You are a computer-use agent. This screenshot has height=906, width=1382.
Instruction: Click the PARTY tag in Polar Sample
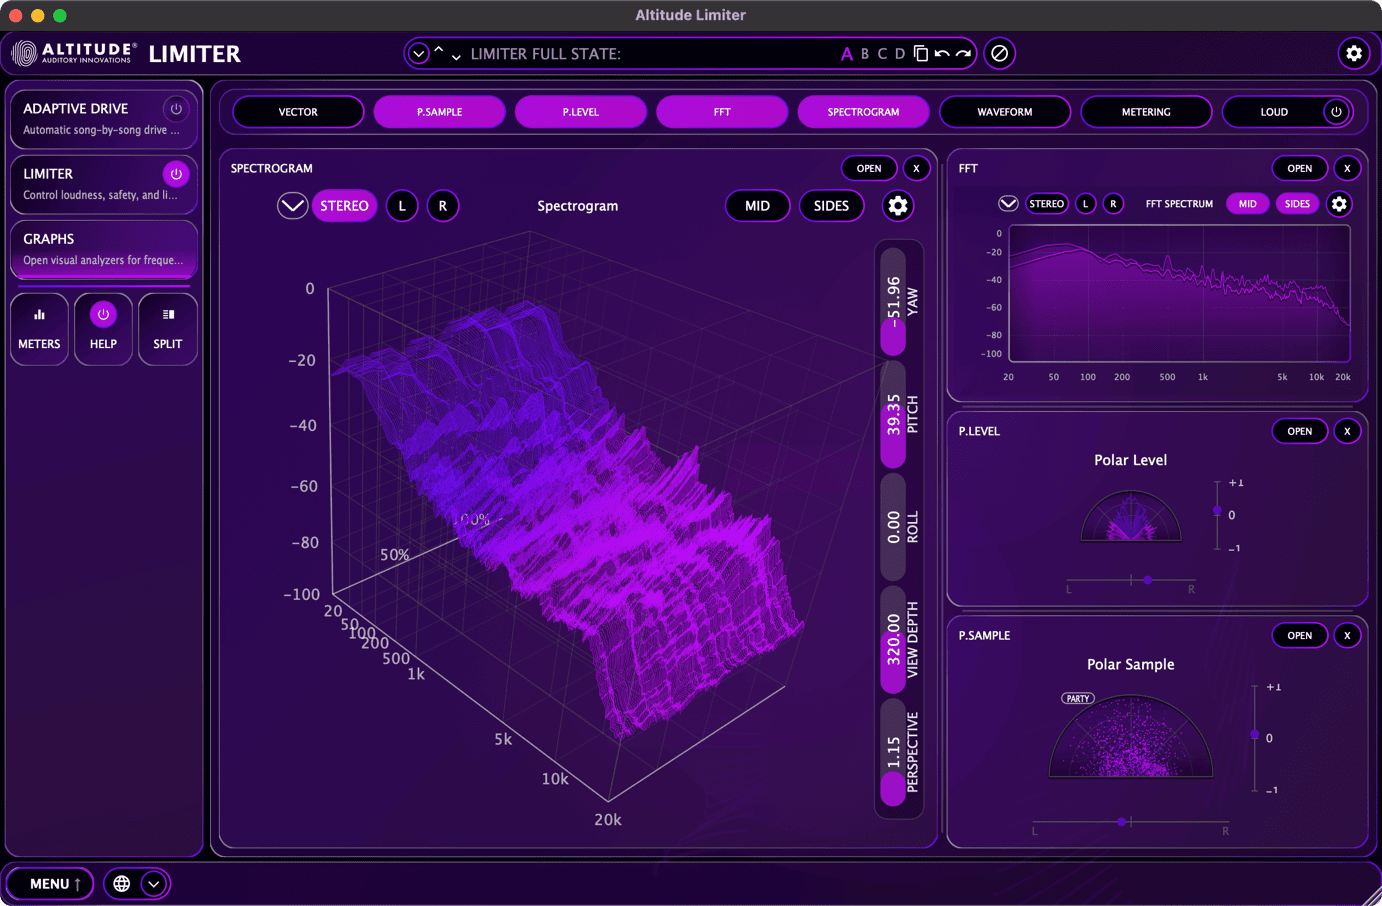[x=1078, y=698]
